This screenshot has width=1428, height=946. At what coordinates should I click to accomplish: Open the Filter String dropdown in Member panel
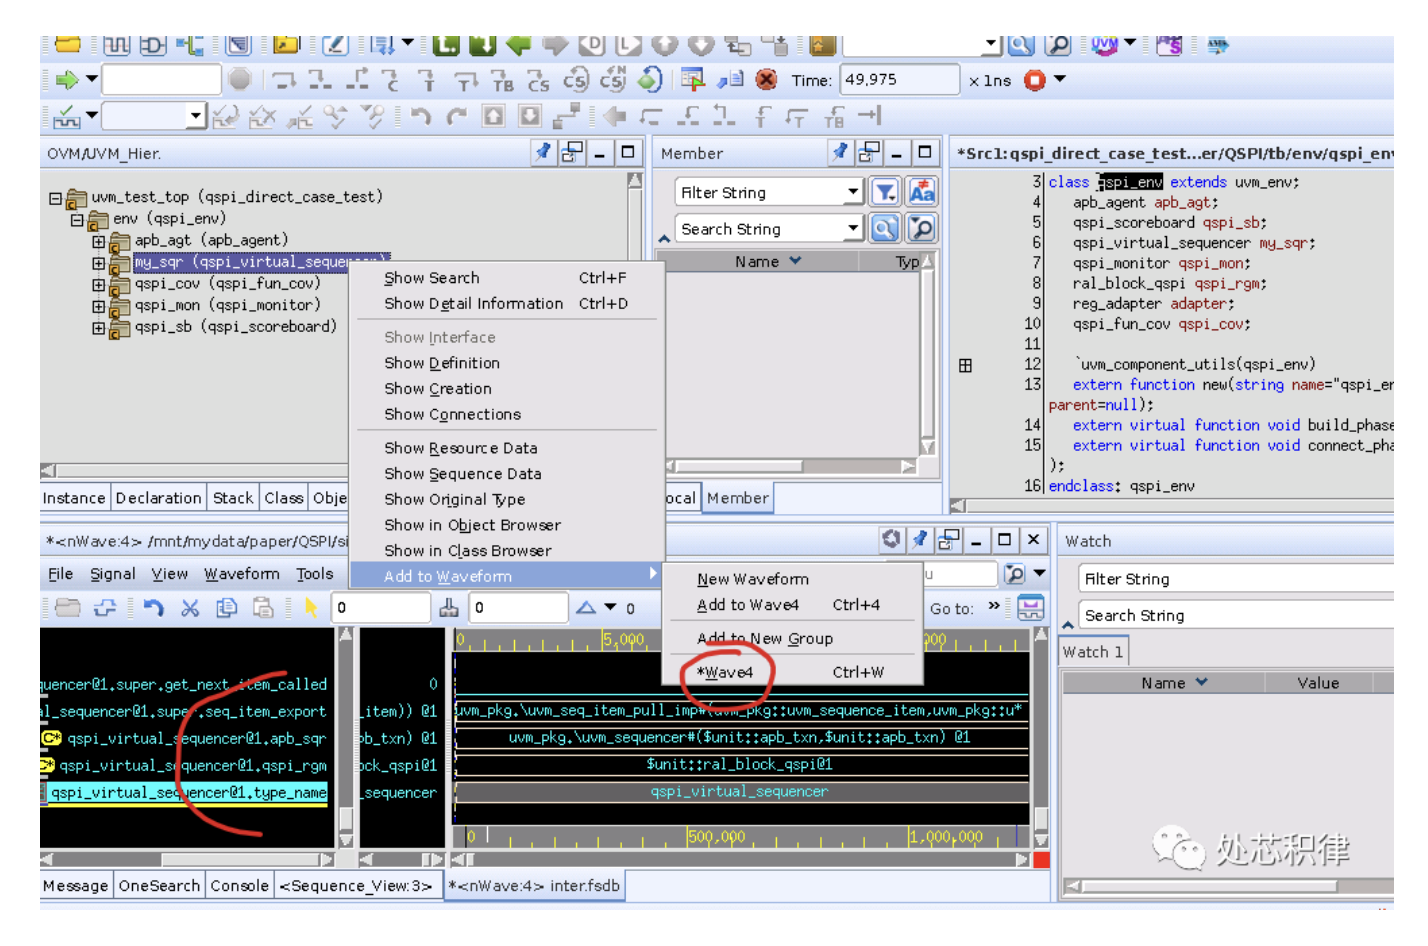[x=852, y=192]
